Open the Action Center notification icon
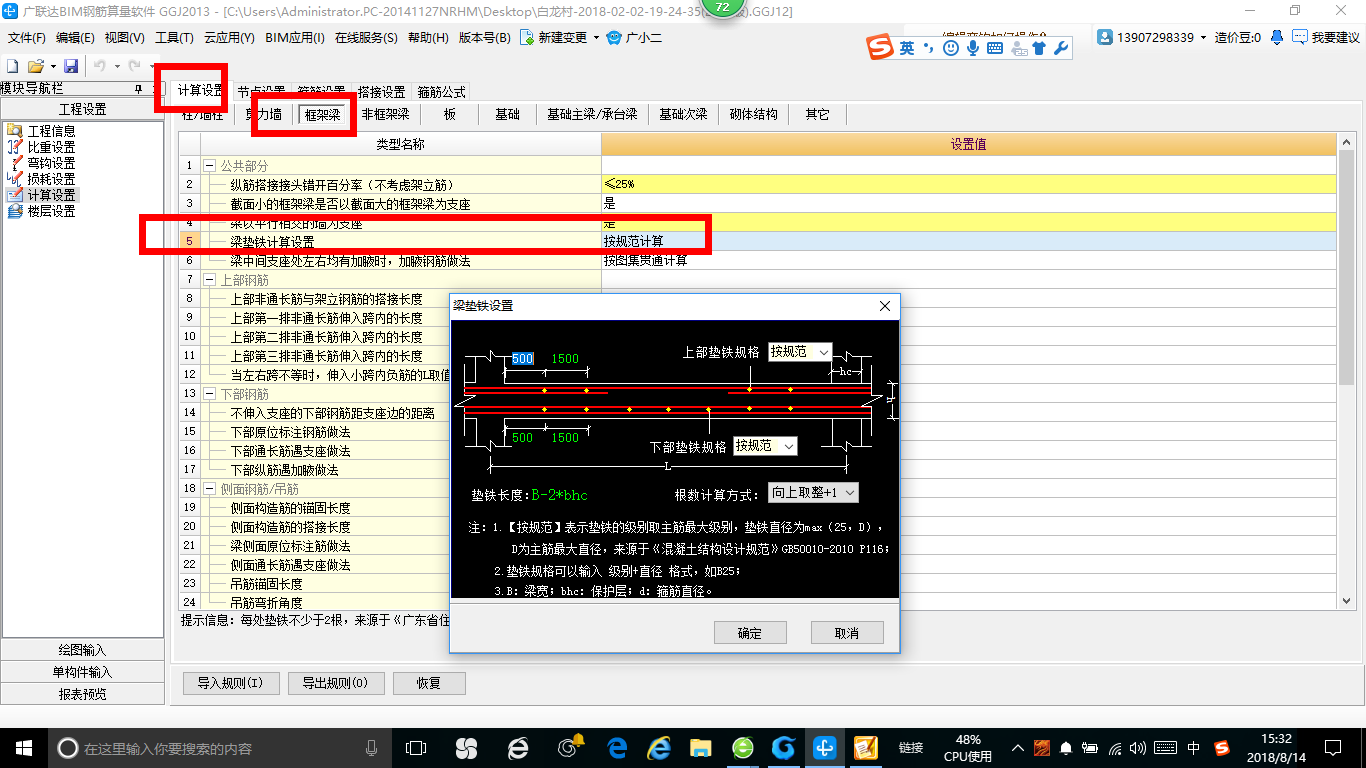The height and width of the screenshot is (768, 1366). coord(1331,747)
